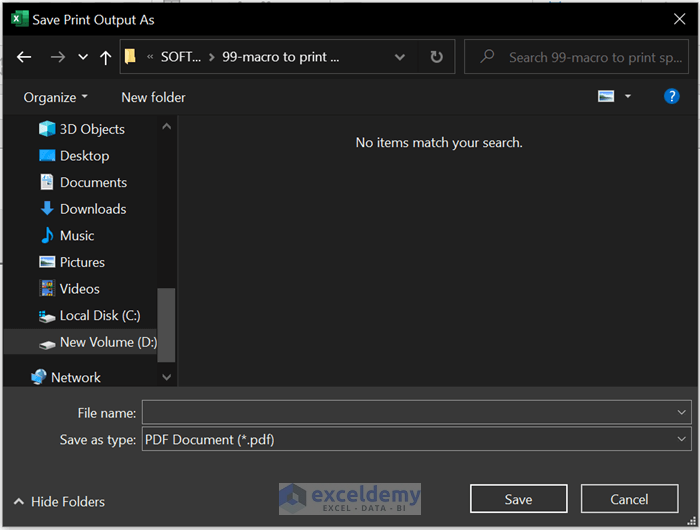Image resolution: width=700 pixels, height=530 pixels.
Task: Click the Downloads arrow icon
Action: [47, 209]
